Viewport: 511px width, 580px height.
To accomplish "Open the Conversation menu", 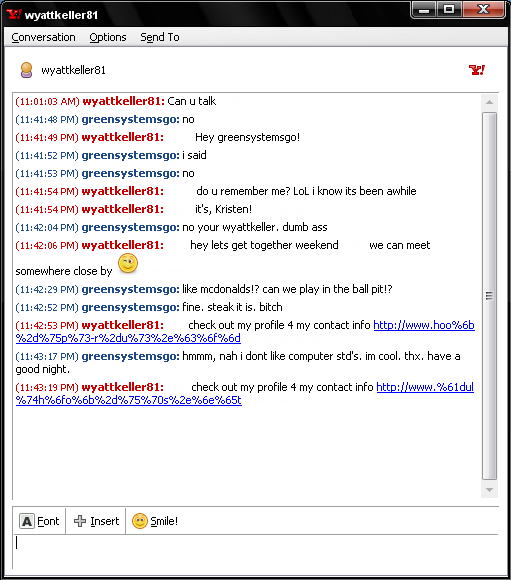I will [x=43, y=37].
